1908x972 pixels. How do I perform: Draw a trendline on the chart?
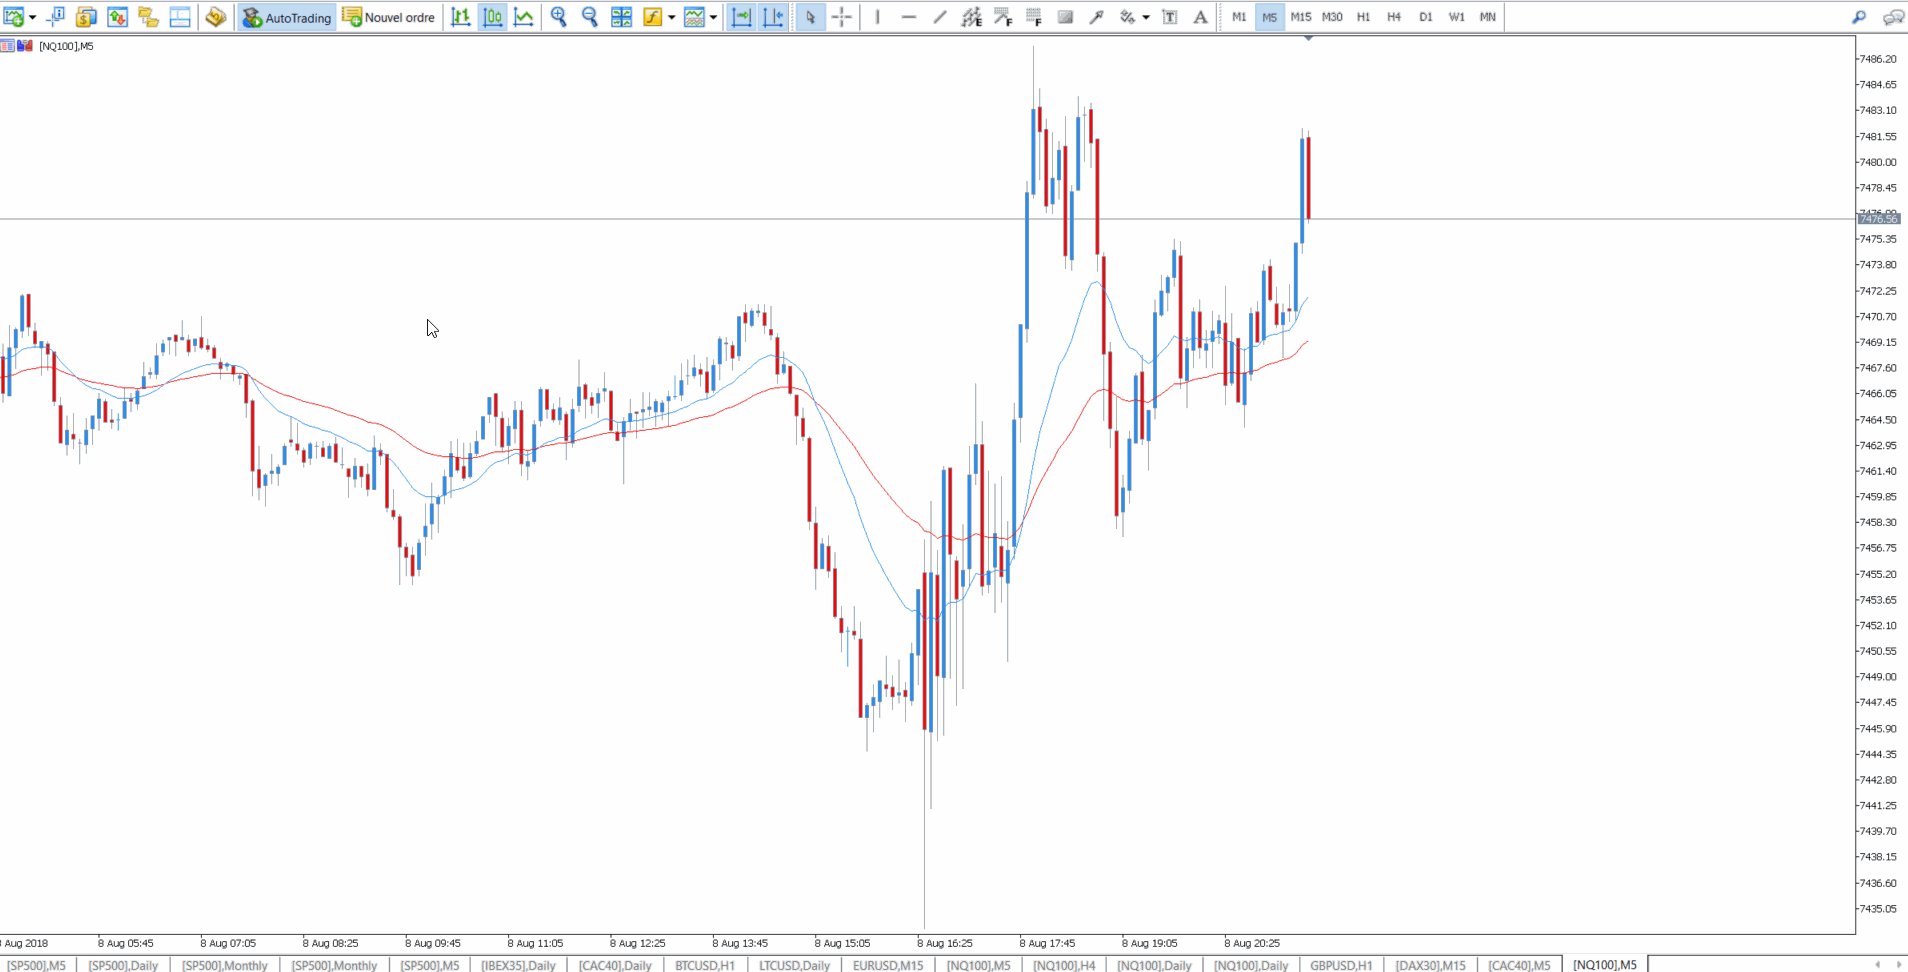point(939,17)
